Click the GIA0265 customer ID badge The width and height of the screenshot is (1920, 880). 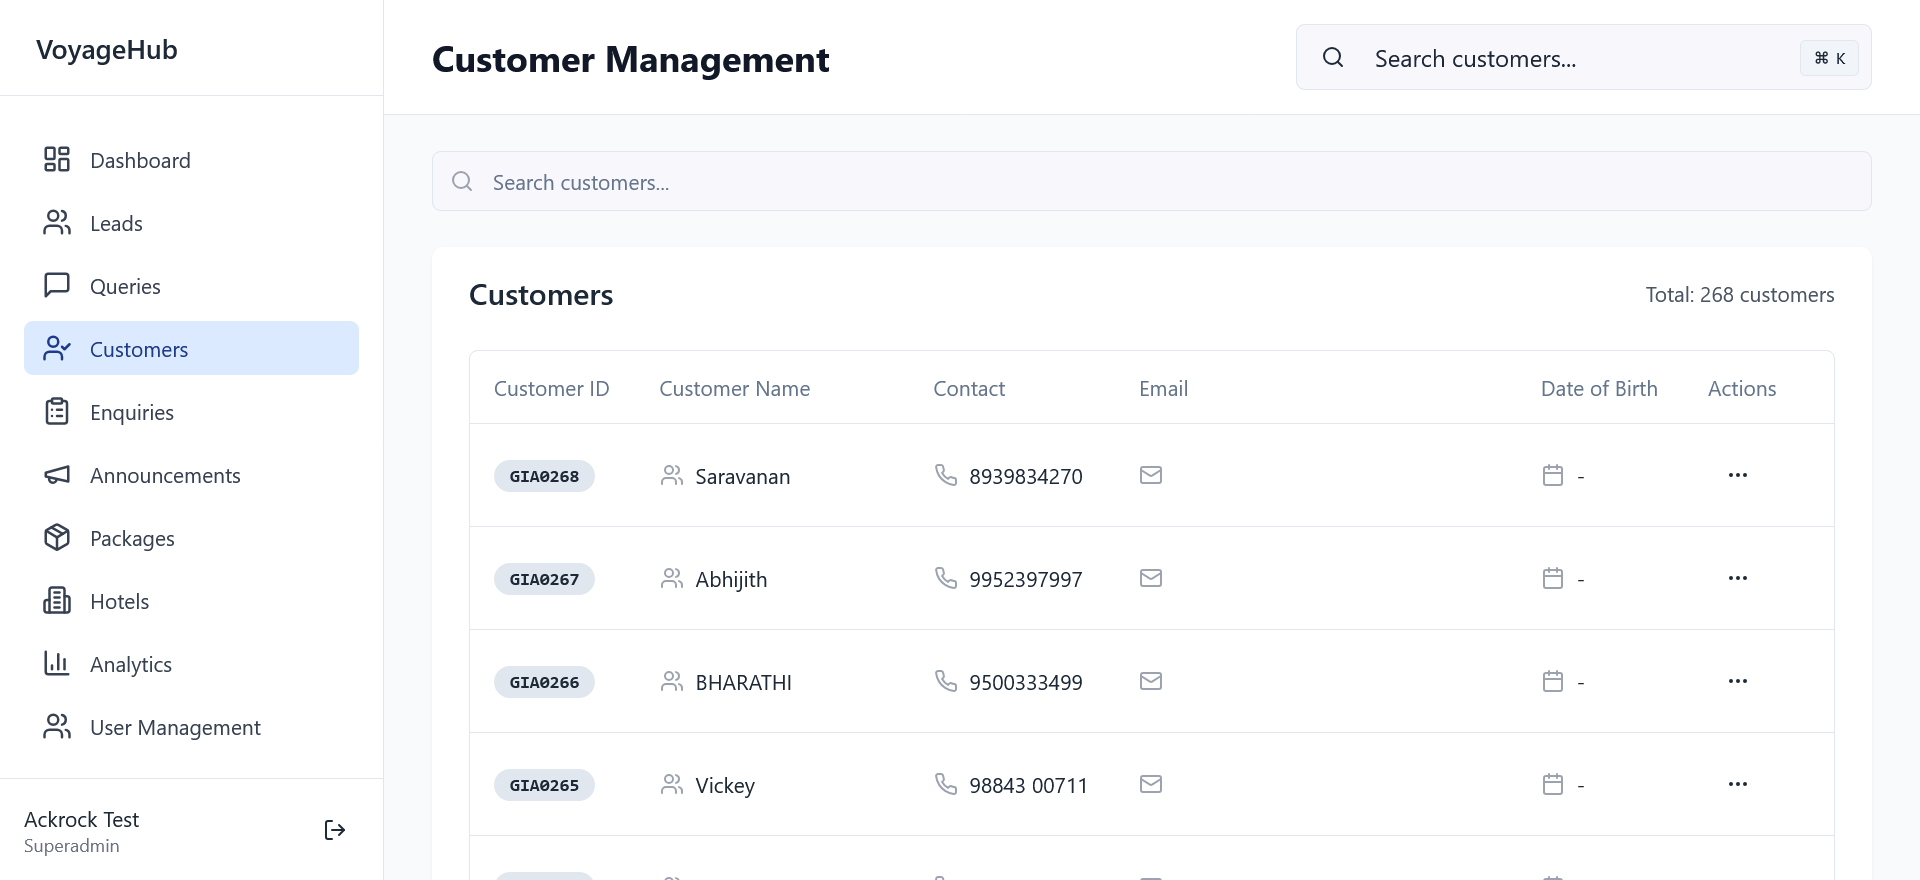544,785
